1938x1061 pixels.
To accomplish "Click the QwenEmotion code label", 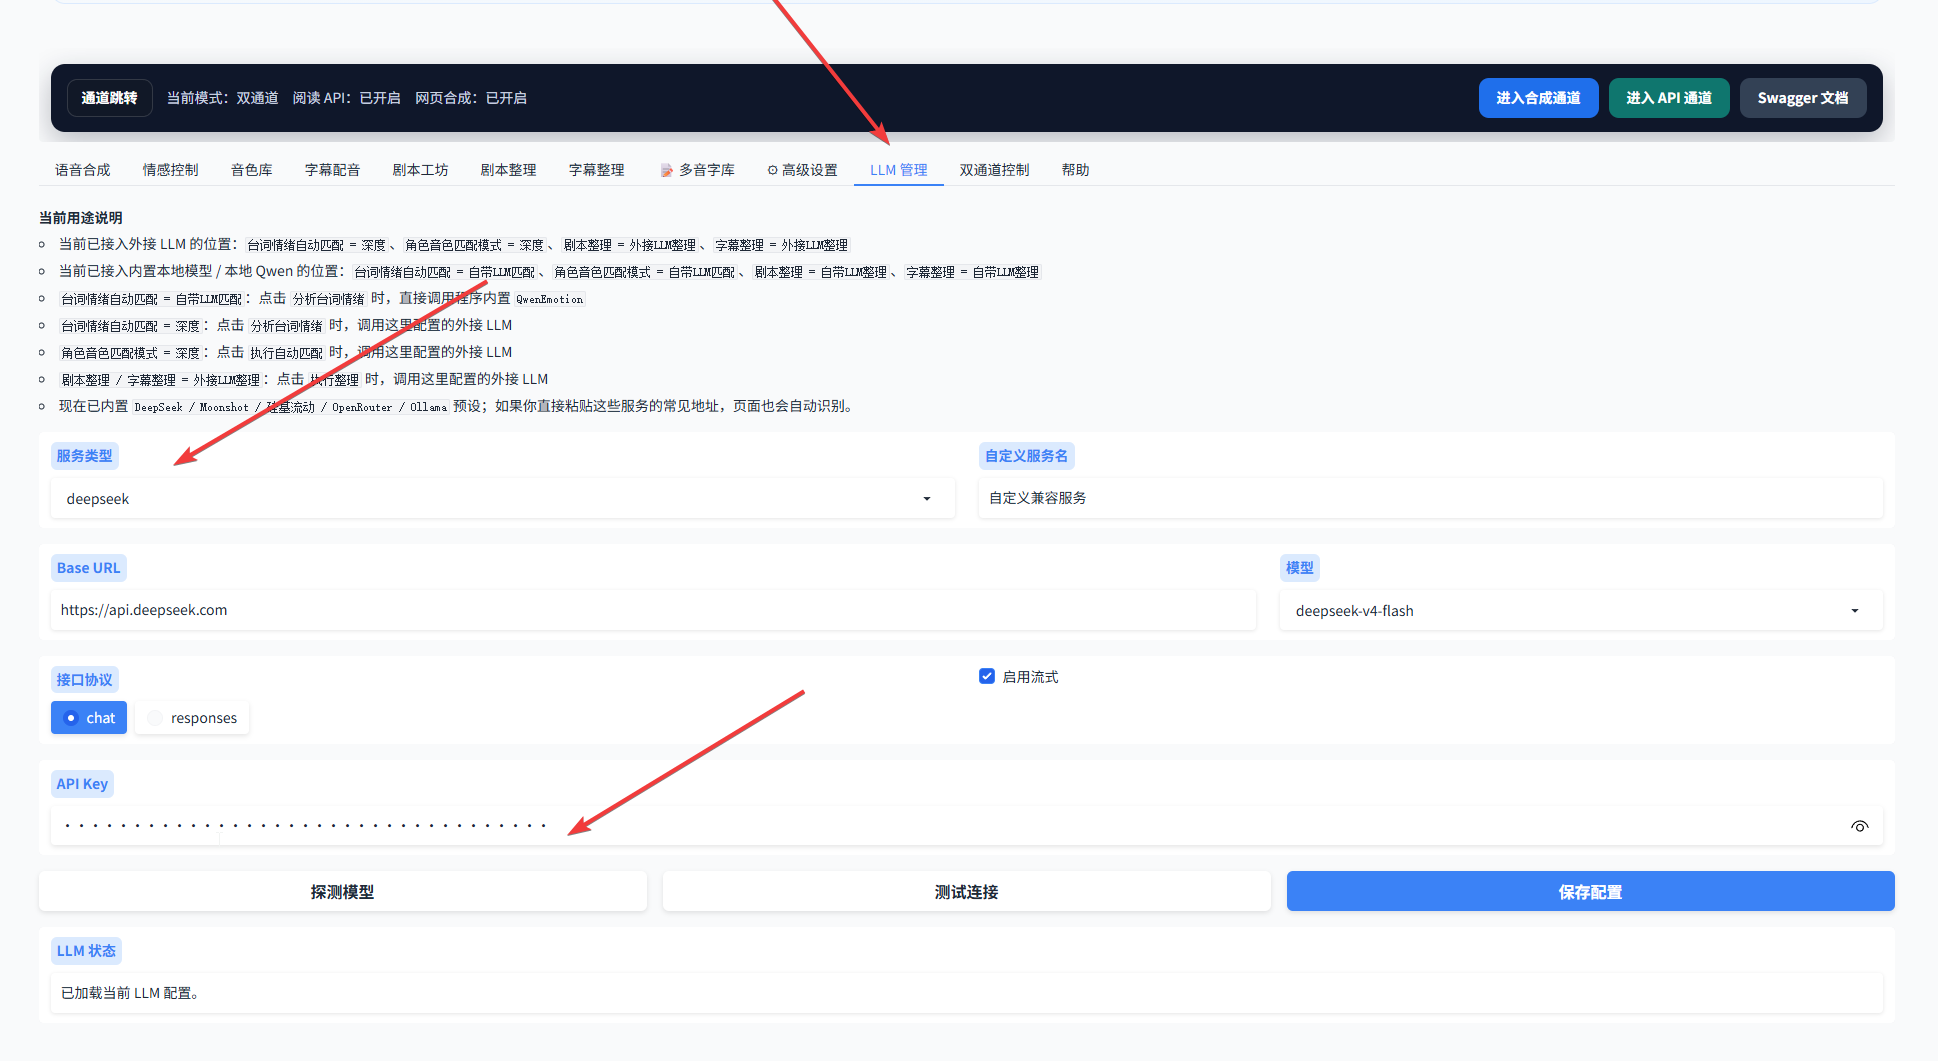I will 550,299.
